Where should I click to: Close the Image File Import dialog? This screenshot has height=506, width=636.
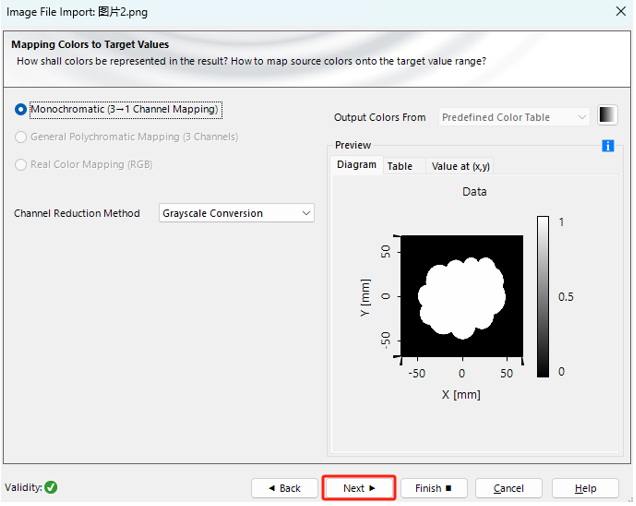tap(621, 11)
